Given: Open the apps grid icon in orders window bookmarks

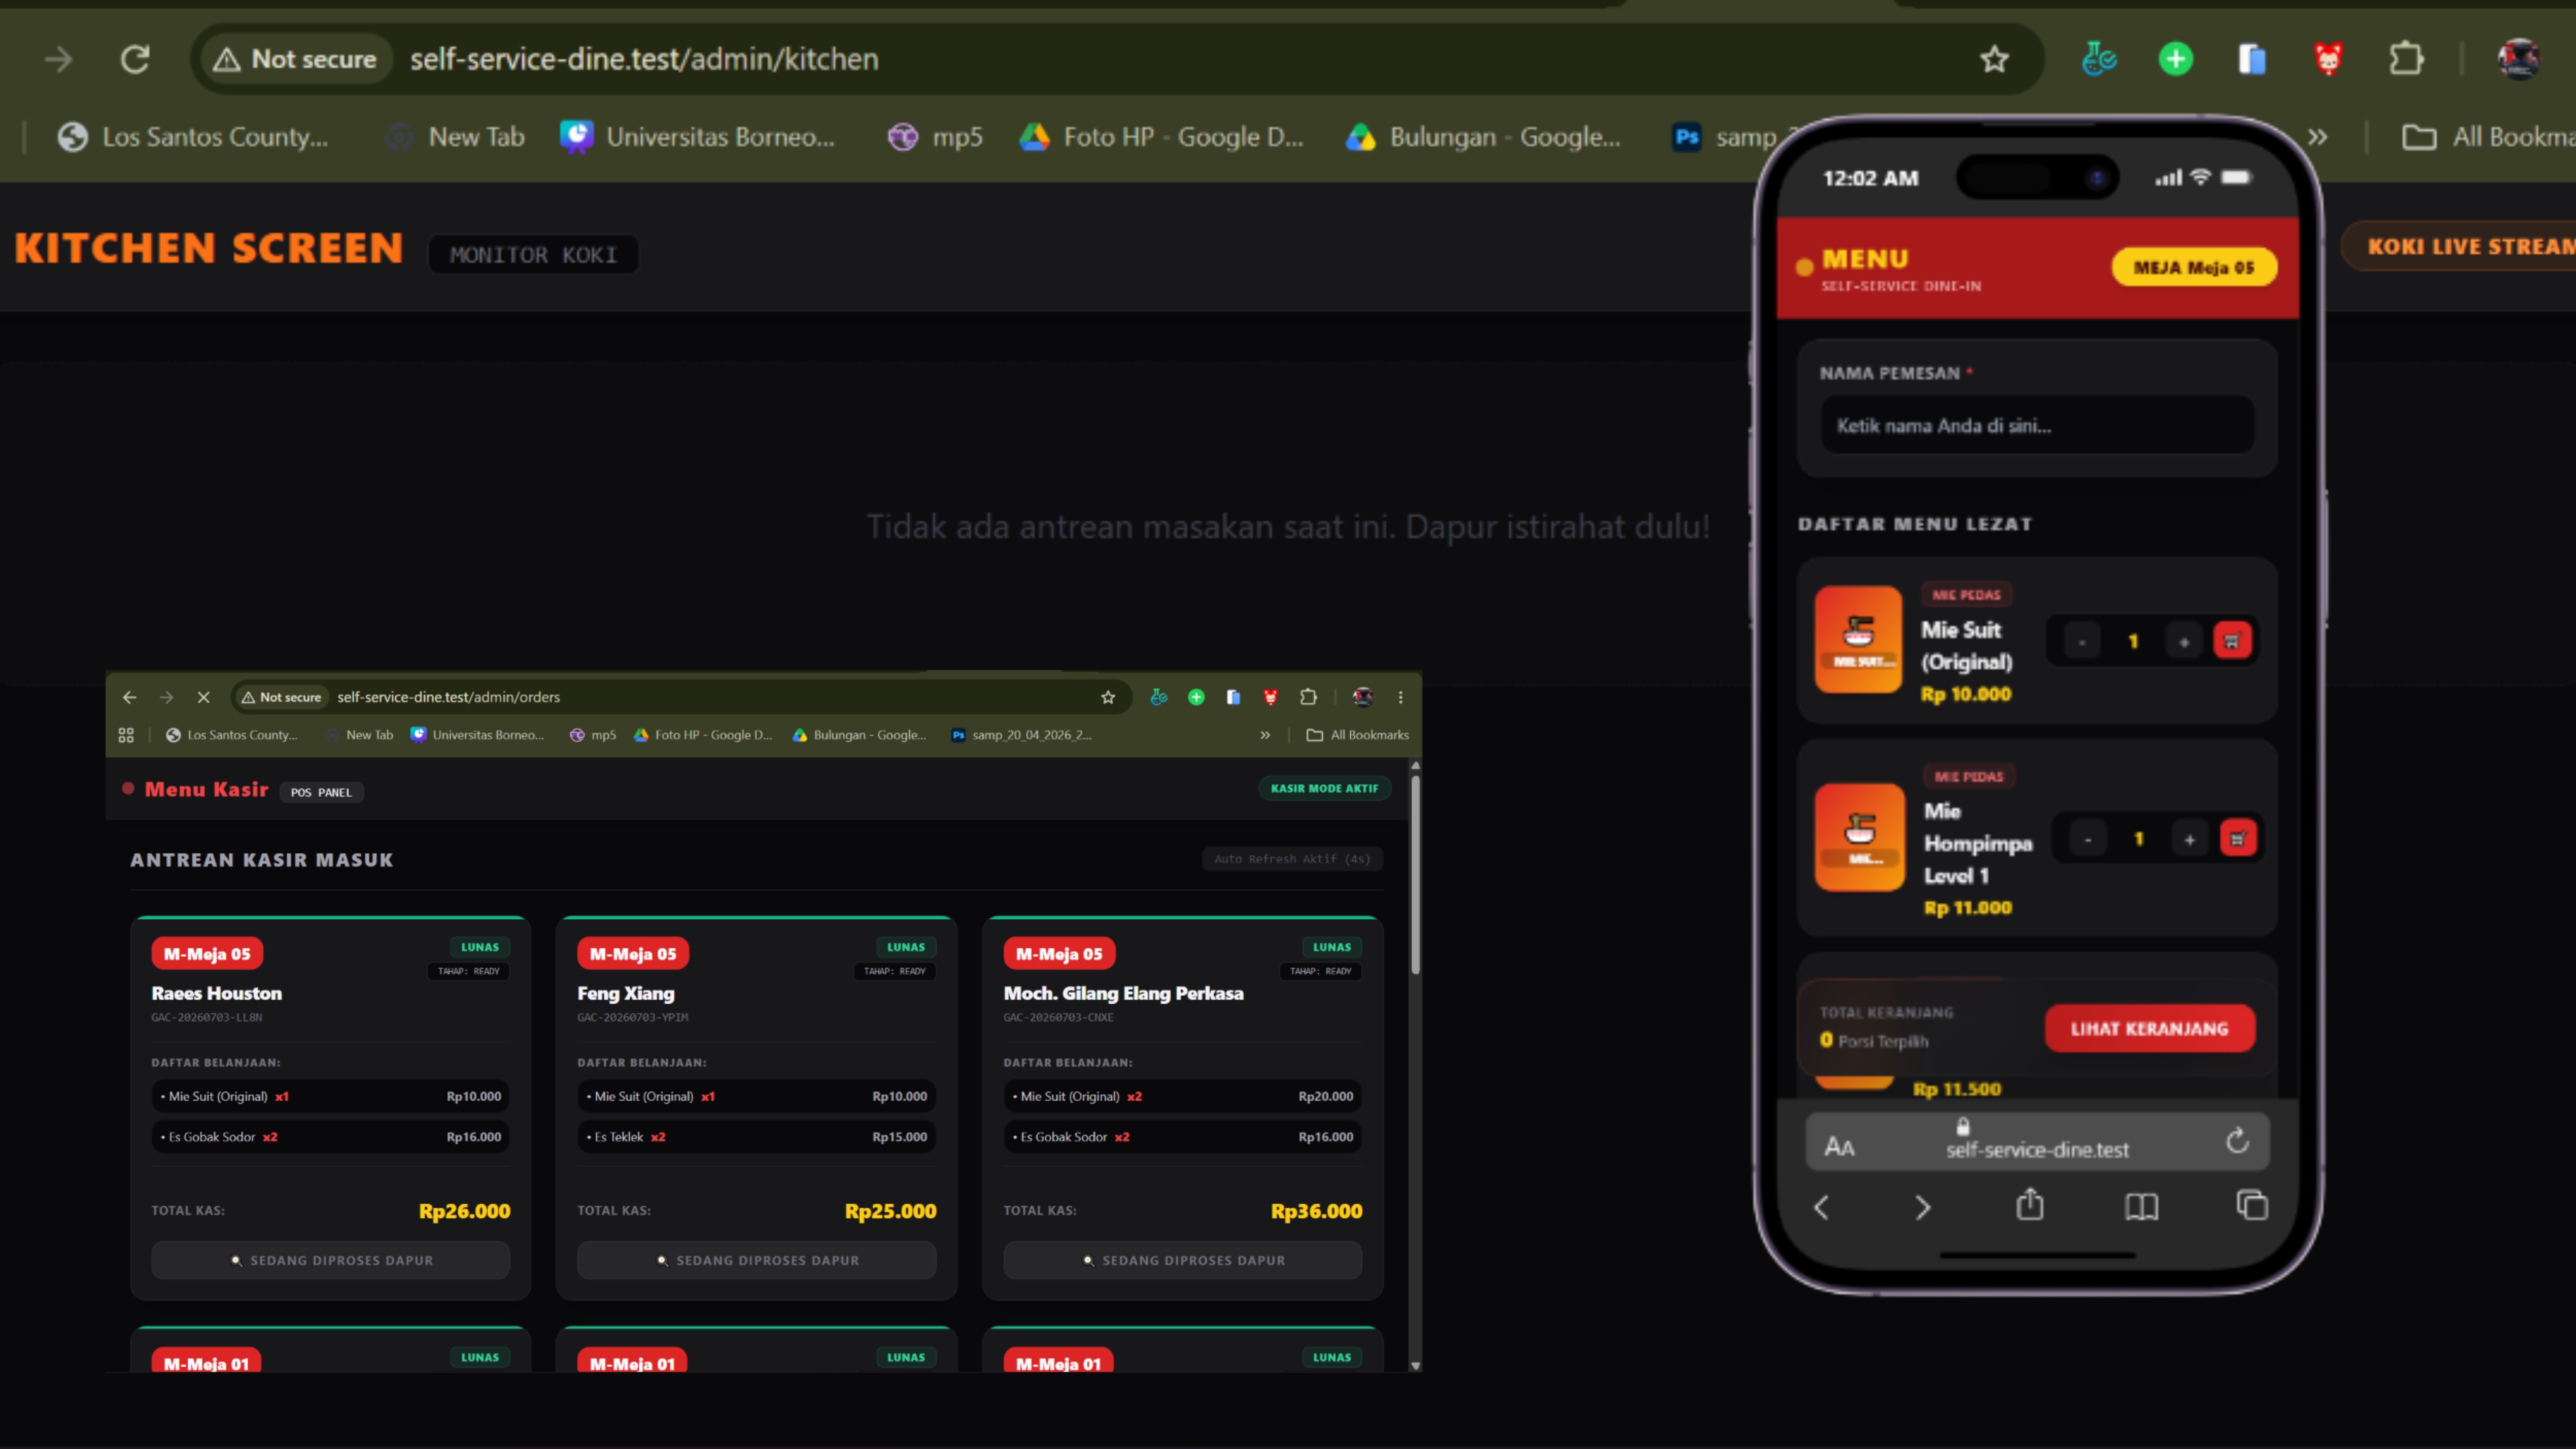Looking at the screenshot, I should click(126, 735).
